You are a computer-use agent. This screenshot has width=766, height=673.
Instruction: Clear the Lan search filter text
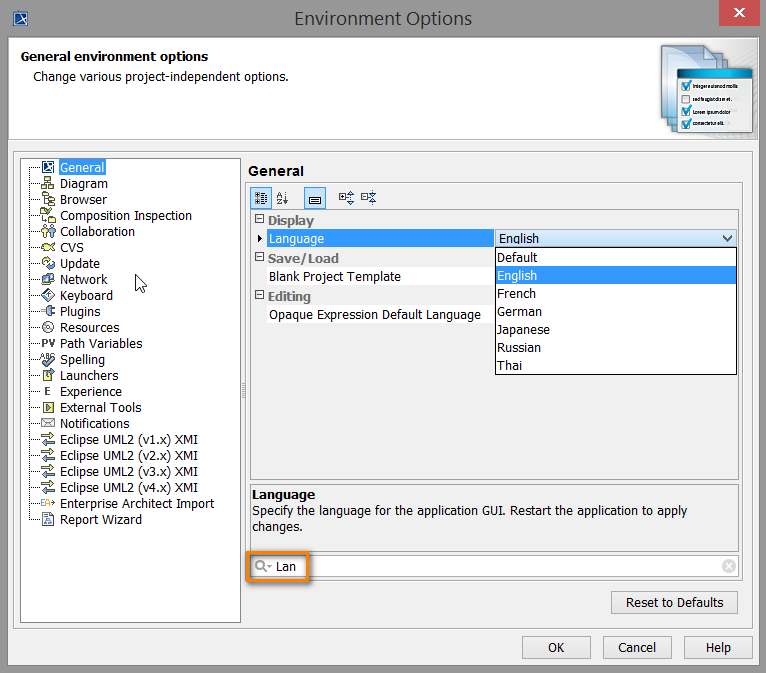click(x=729, y=566)
